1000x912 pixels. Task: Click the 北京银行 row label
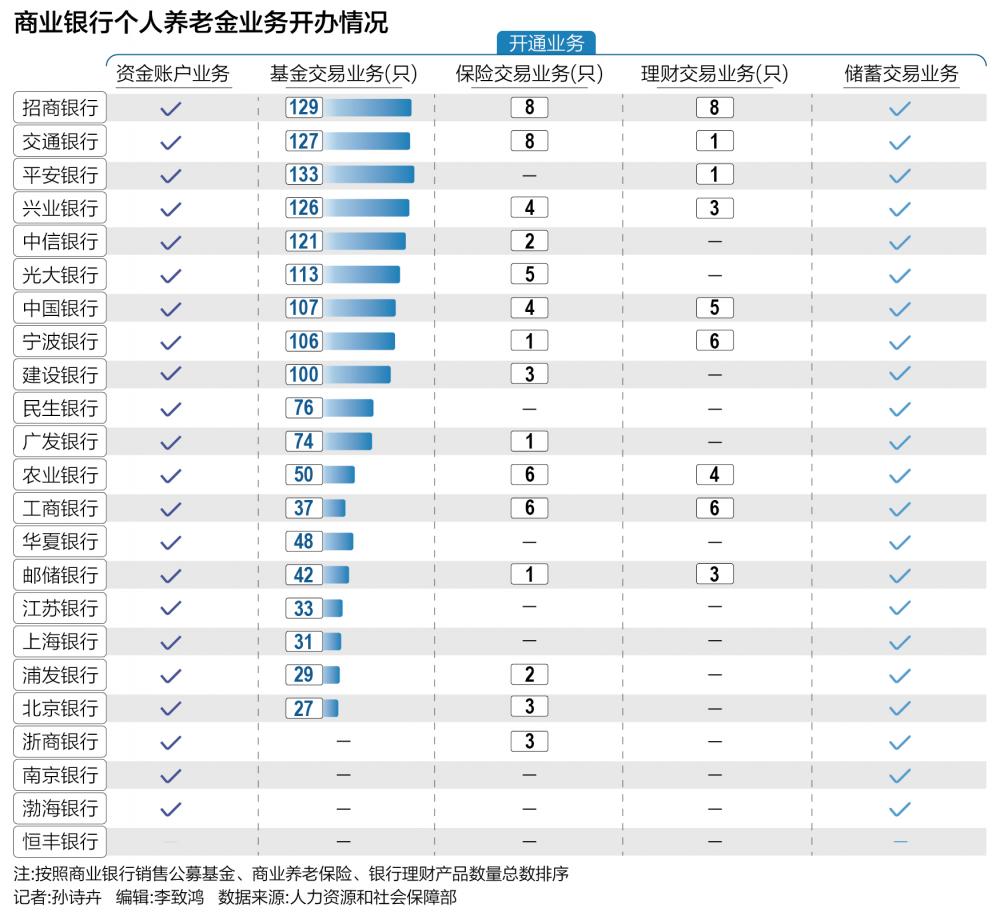coord(60,708)
